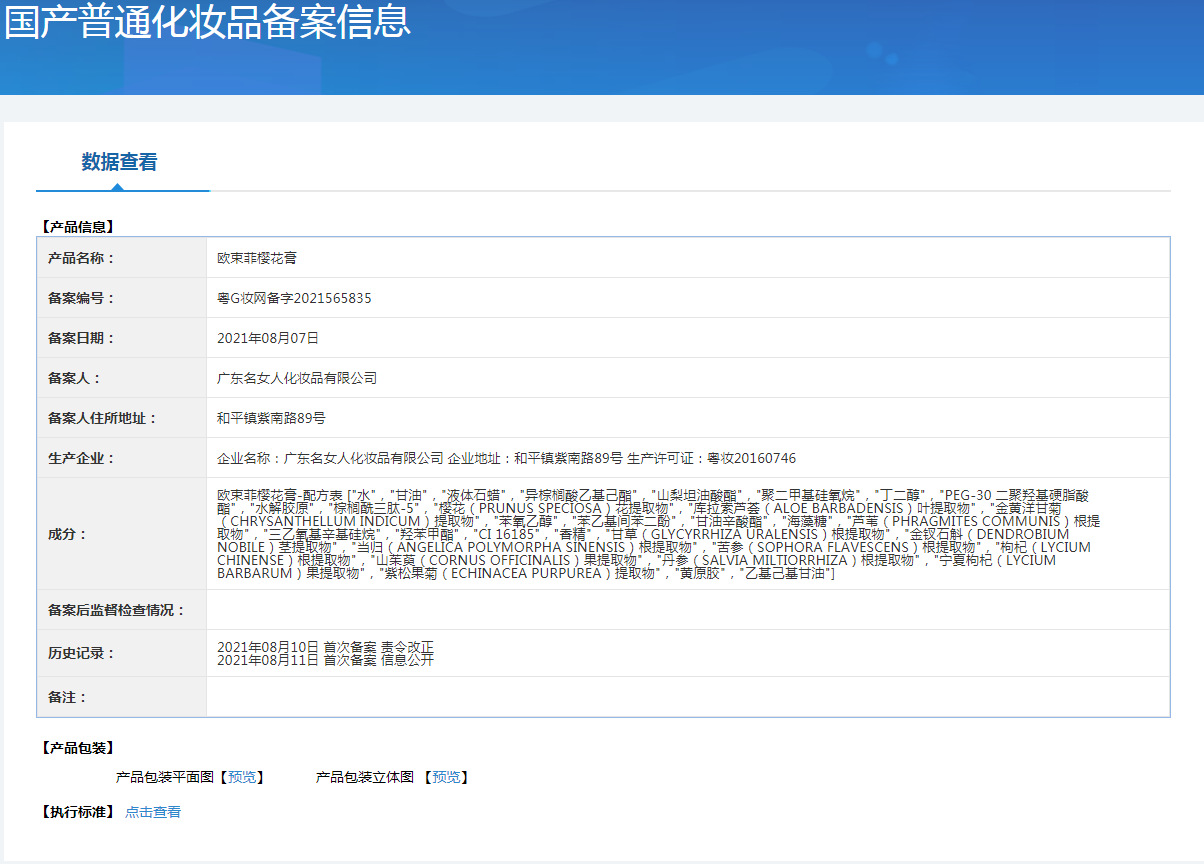The height and width of the screenshot is (864, 1204).
Task: Select the ingredient list text under 成分
Action: point(660,534)
